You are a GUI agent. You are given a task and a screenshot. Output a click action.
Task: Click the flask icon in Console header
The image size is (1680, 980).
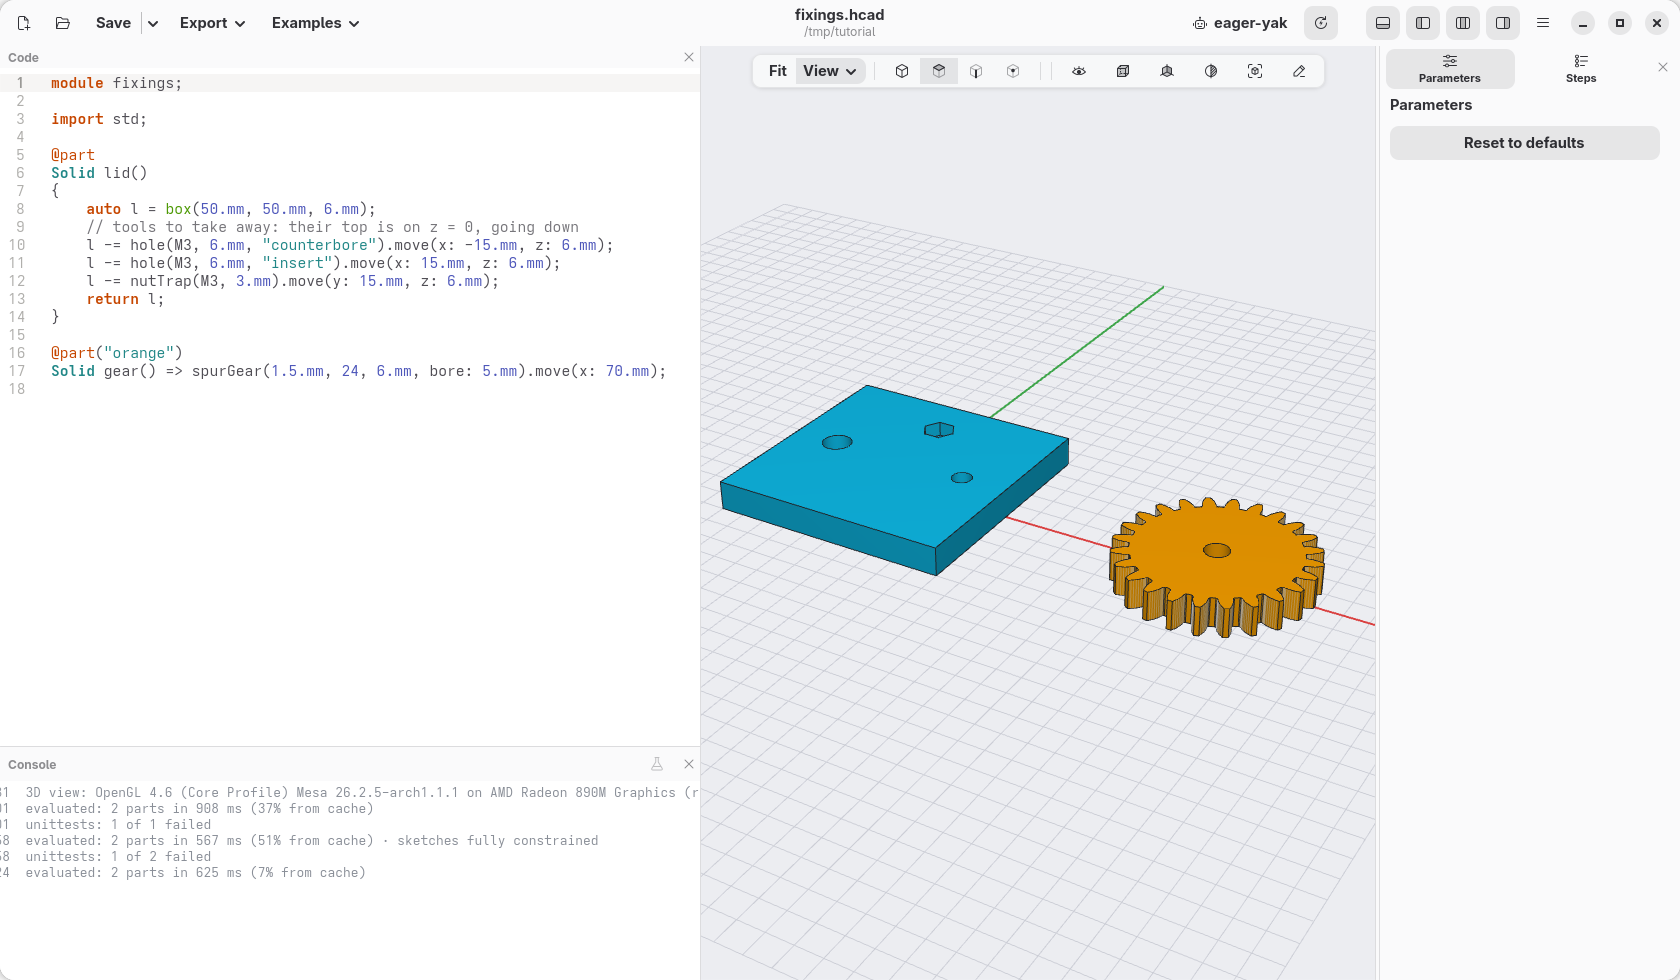(x=657, y=764)
